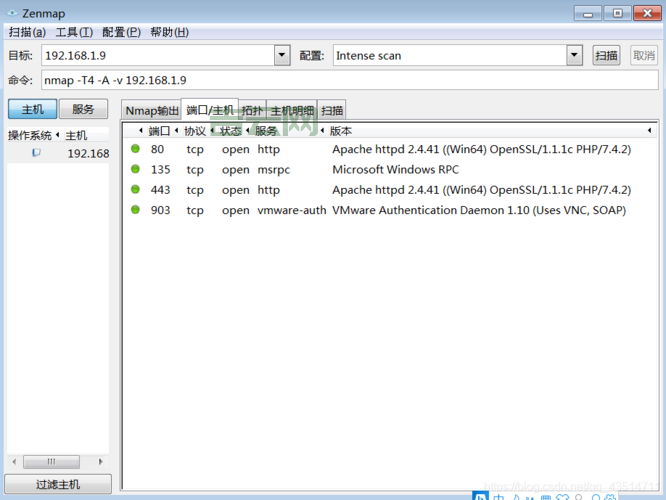Open the 帮助(H) menu
666x500 pixels.
pyautogui.click(x=169, y=32)
